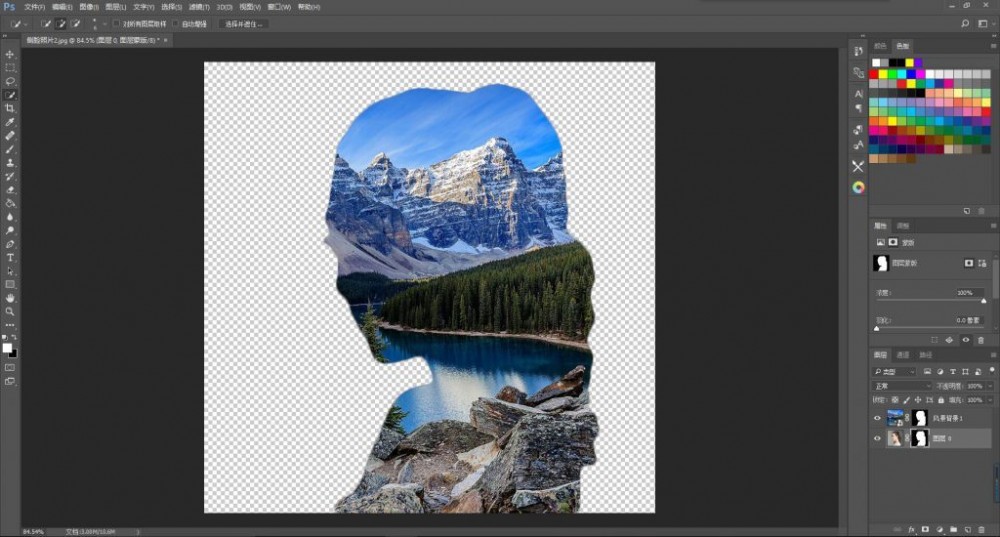This screenshot has height=537, width=1000.
Task: Select the Move tool
Action: tap(10, 54)
